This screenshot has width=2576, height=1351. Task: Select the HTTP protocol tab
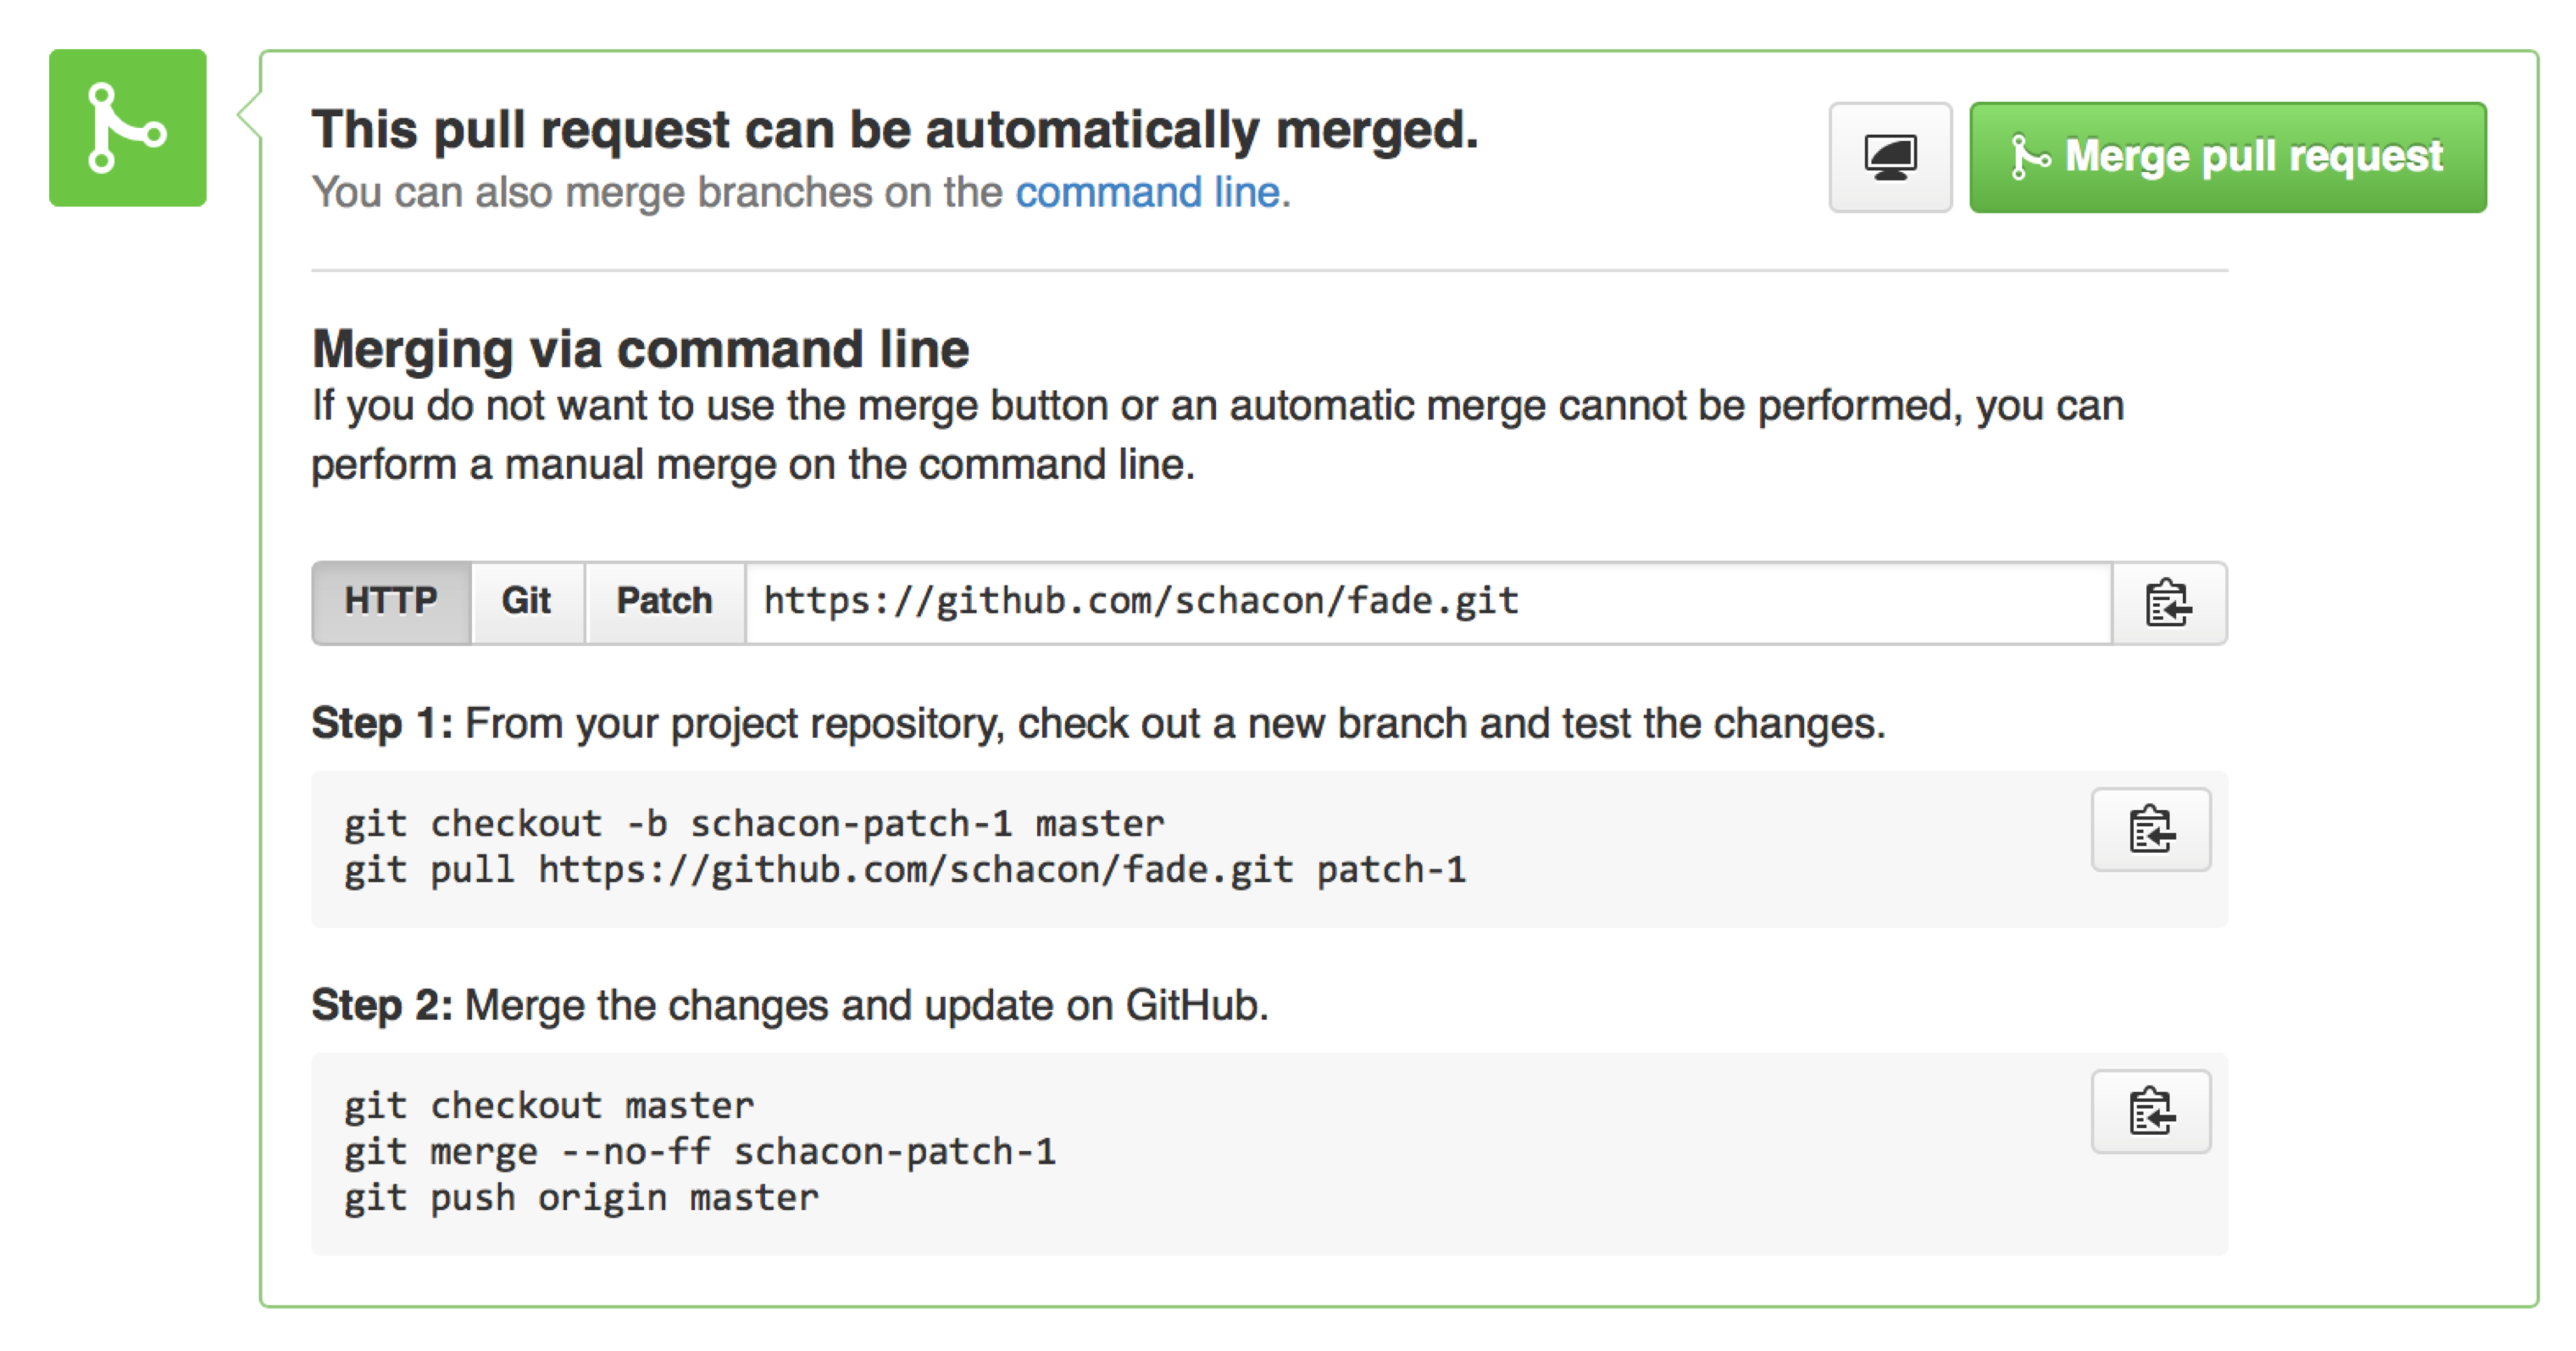(390, 602)
